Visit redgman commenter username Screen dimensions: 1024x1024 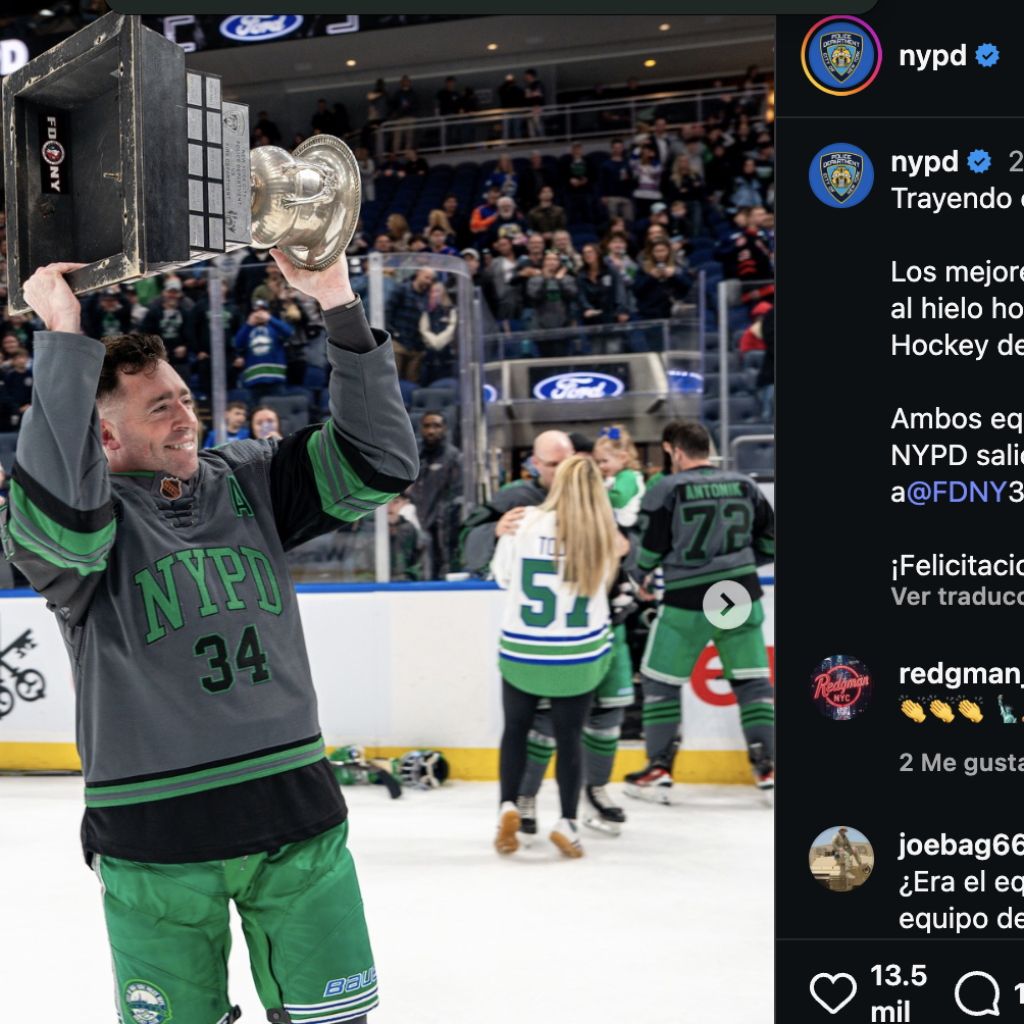click(961, 674)
